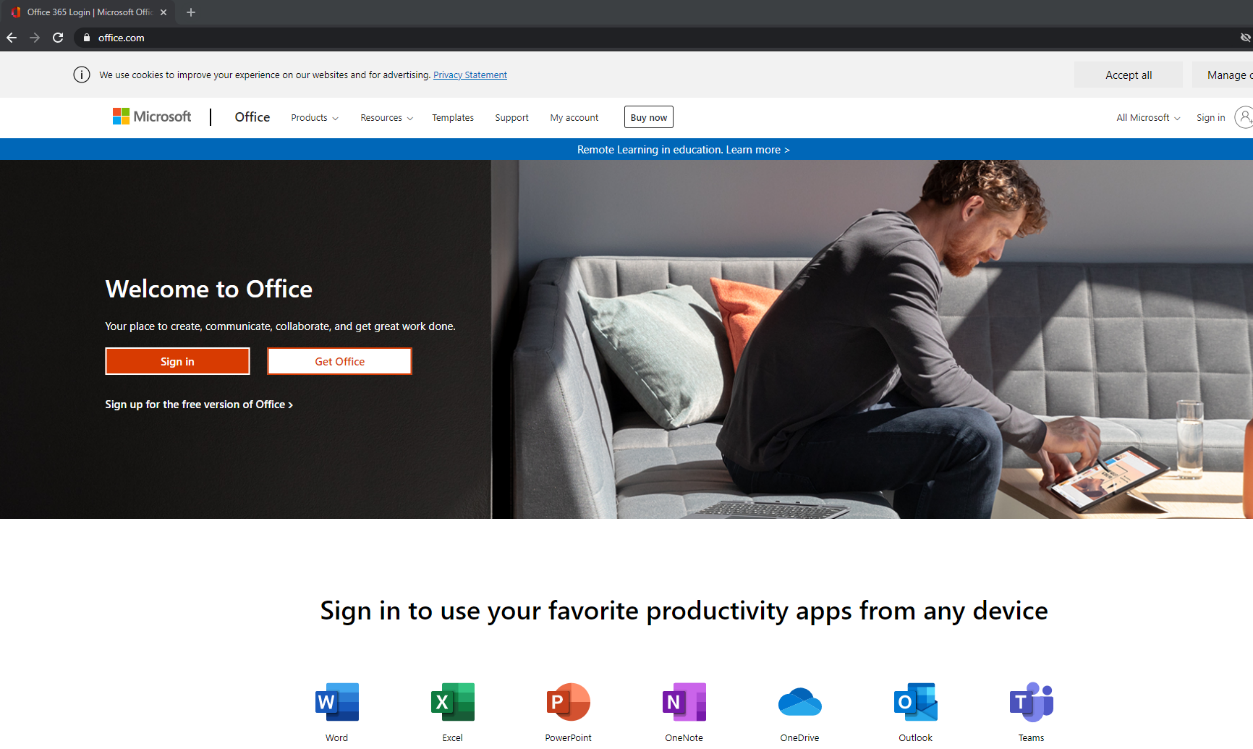Click the user avatar icon at top right
The height and width of the screenshot is (749, 1253).
(x=1243, y=117)
